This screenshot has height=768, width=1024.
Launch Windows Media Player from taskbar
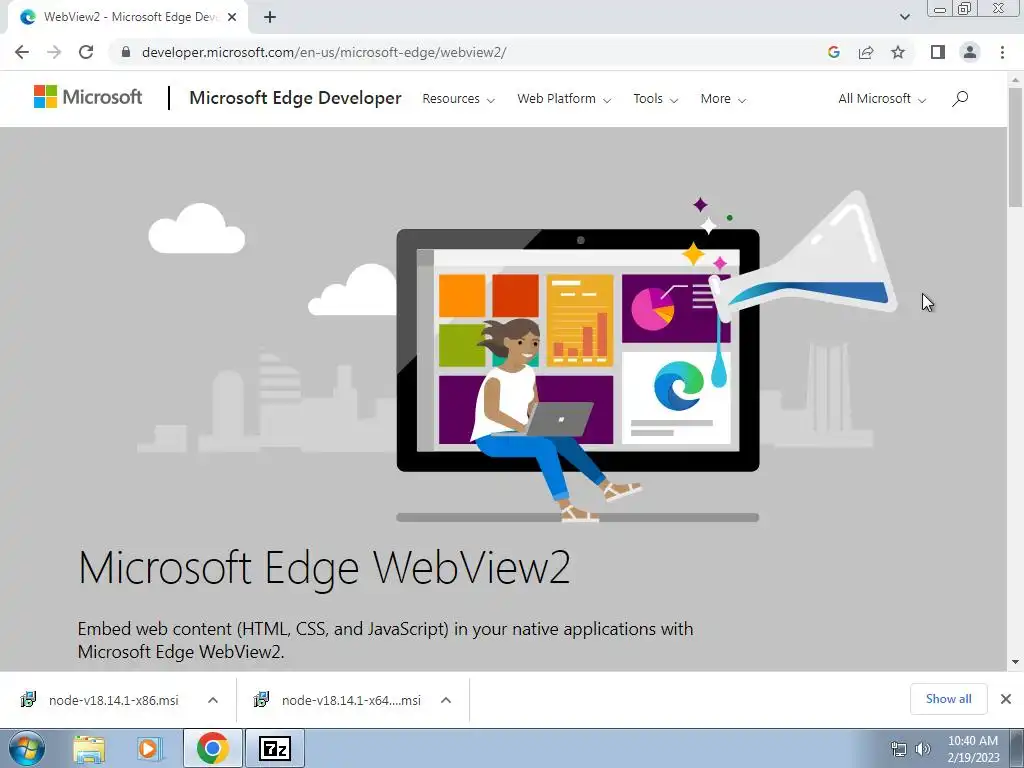coord(149,748)
